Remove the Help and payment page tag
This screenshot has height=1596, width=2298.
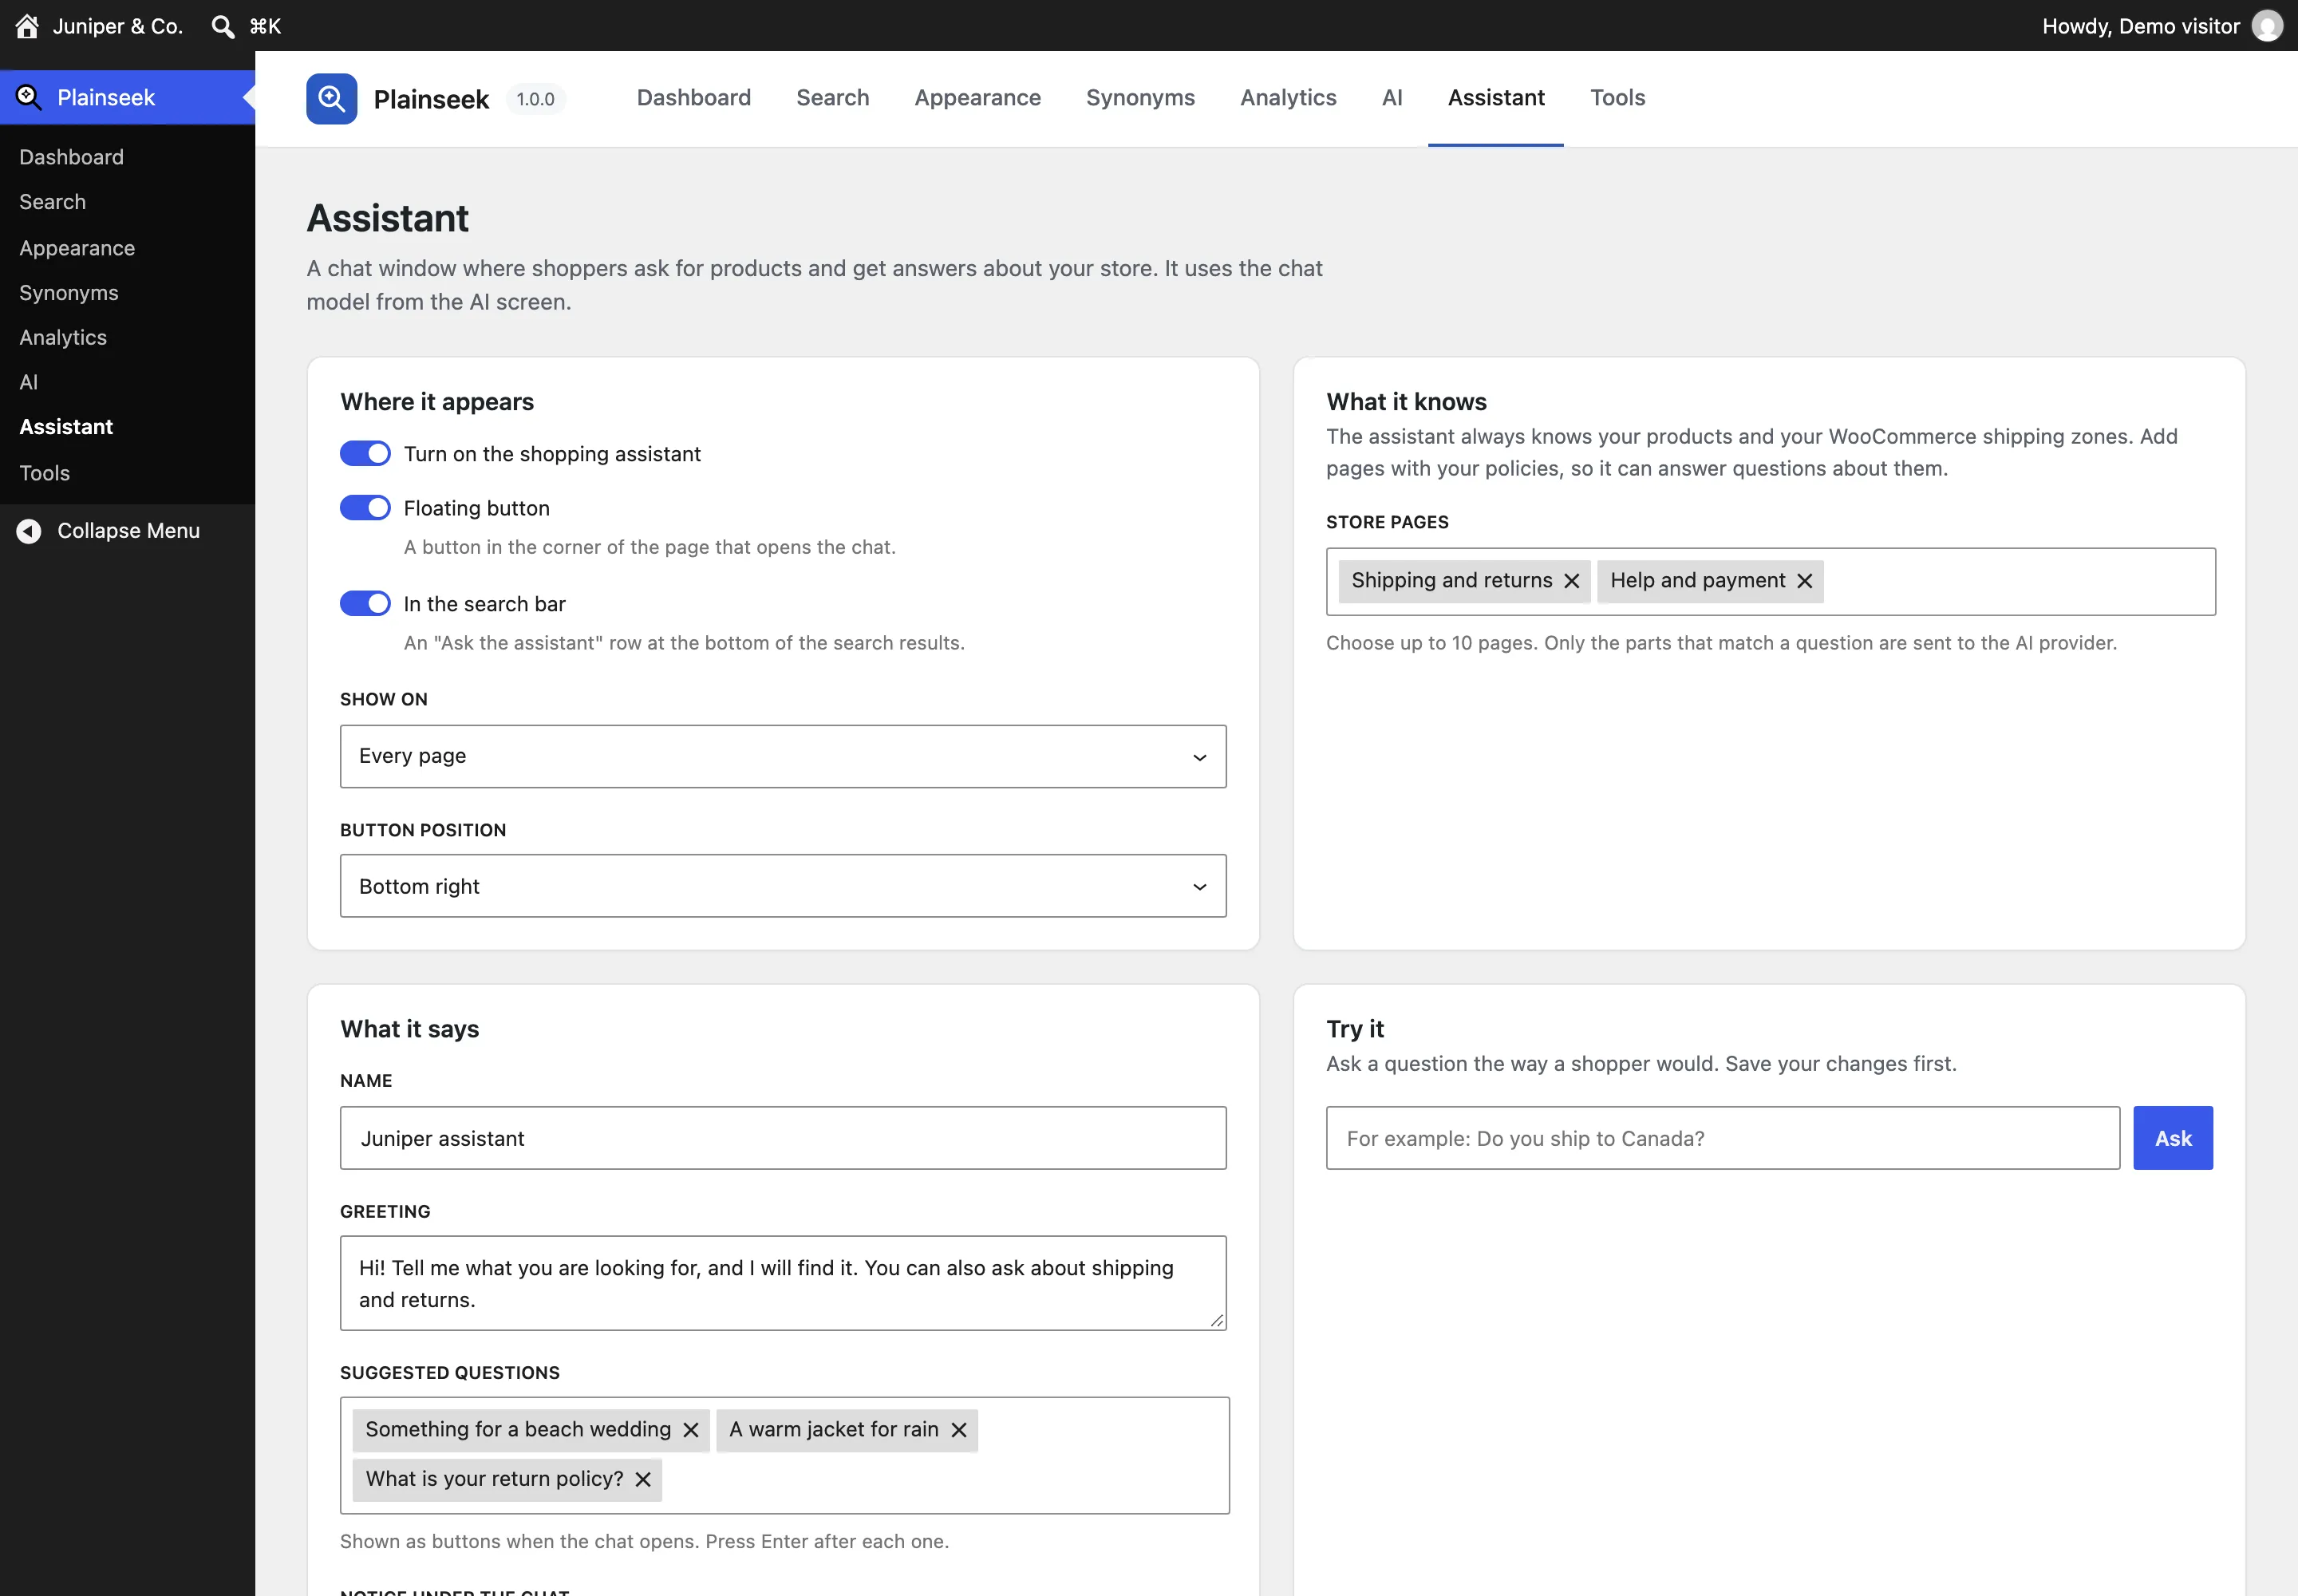click(x=1804, y=581)
